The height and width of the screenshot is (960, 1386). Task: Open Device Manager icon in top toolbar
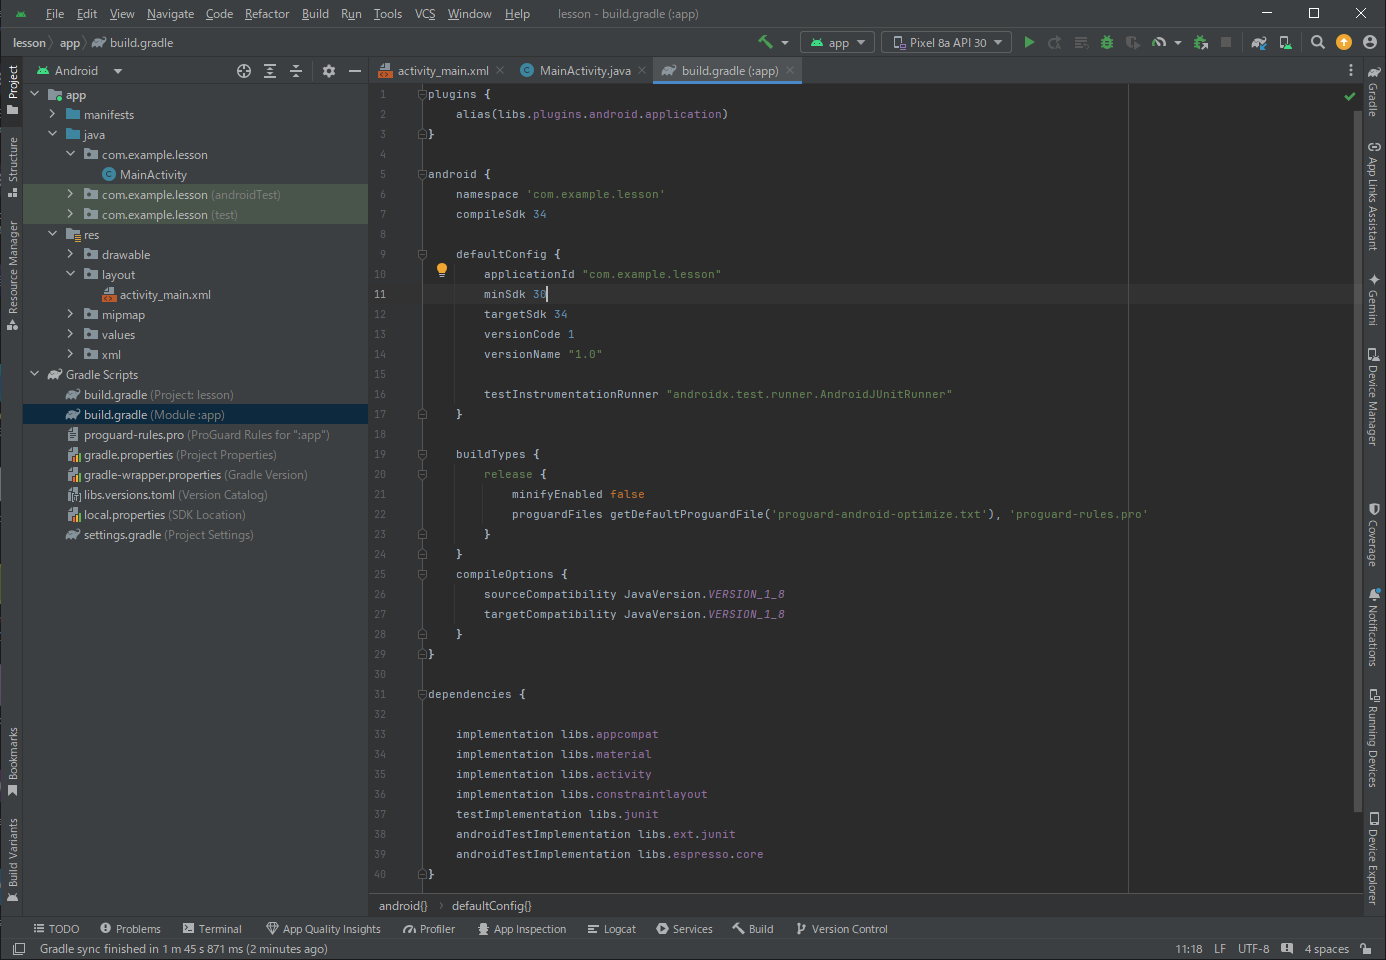click(x=1286, y=42)
